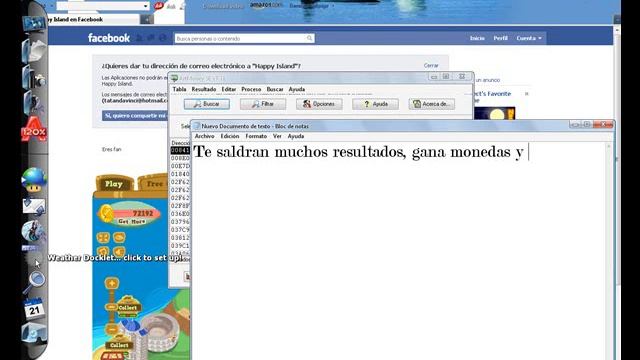Open the calendar 21 dock icon
The width and height of the screenshot is (640, 360).
(x=34, y=309)
